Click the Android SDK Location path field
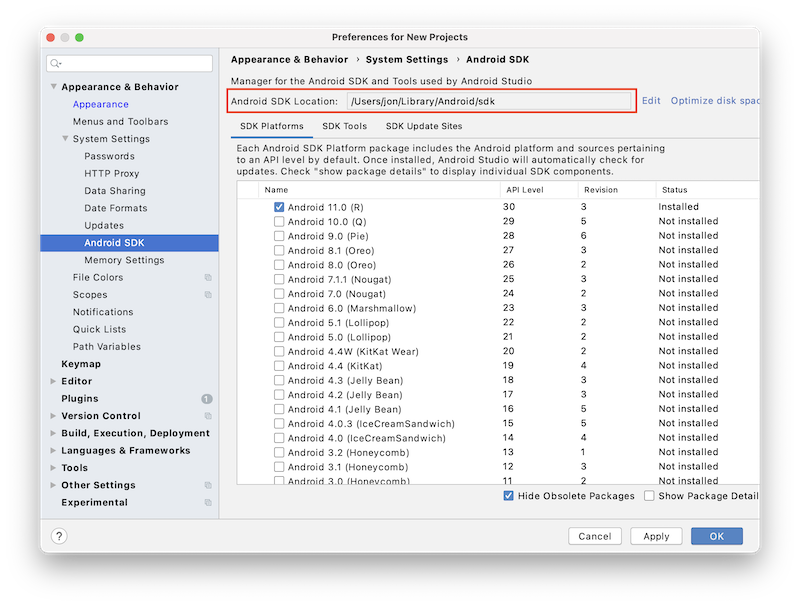 point(489,101)
